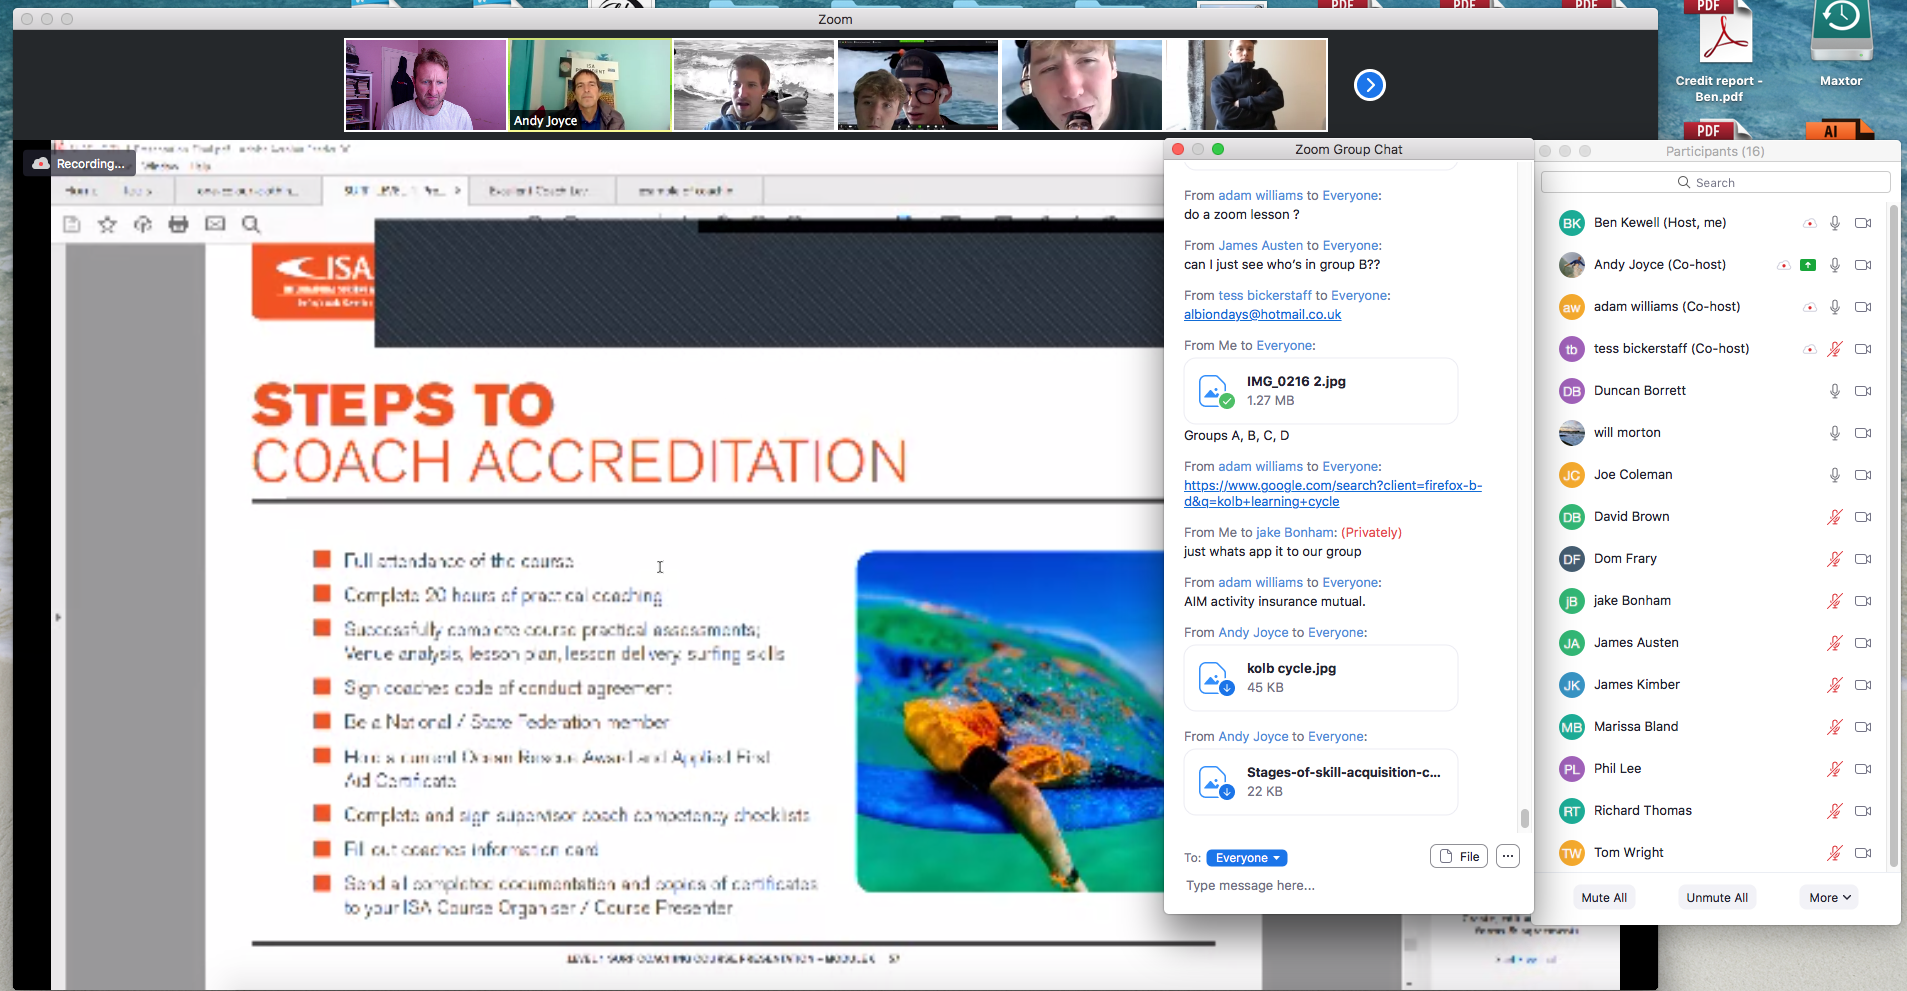Image resolution: width=1907 pixels, height=991 pixels.
Task: Click the star bookmark icon in PDF toolbar
Action: pos(107,224)
